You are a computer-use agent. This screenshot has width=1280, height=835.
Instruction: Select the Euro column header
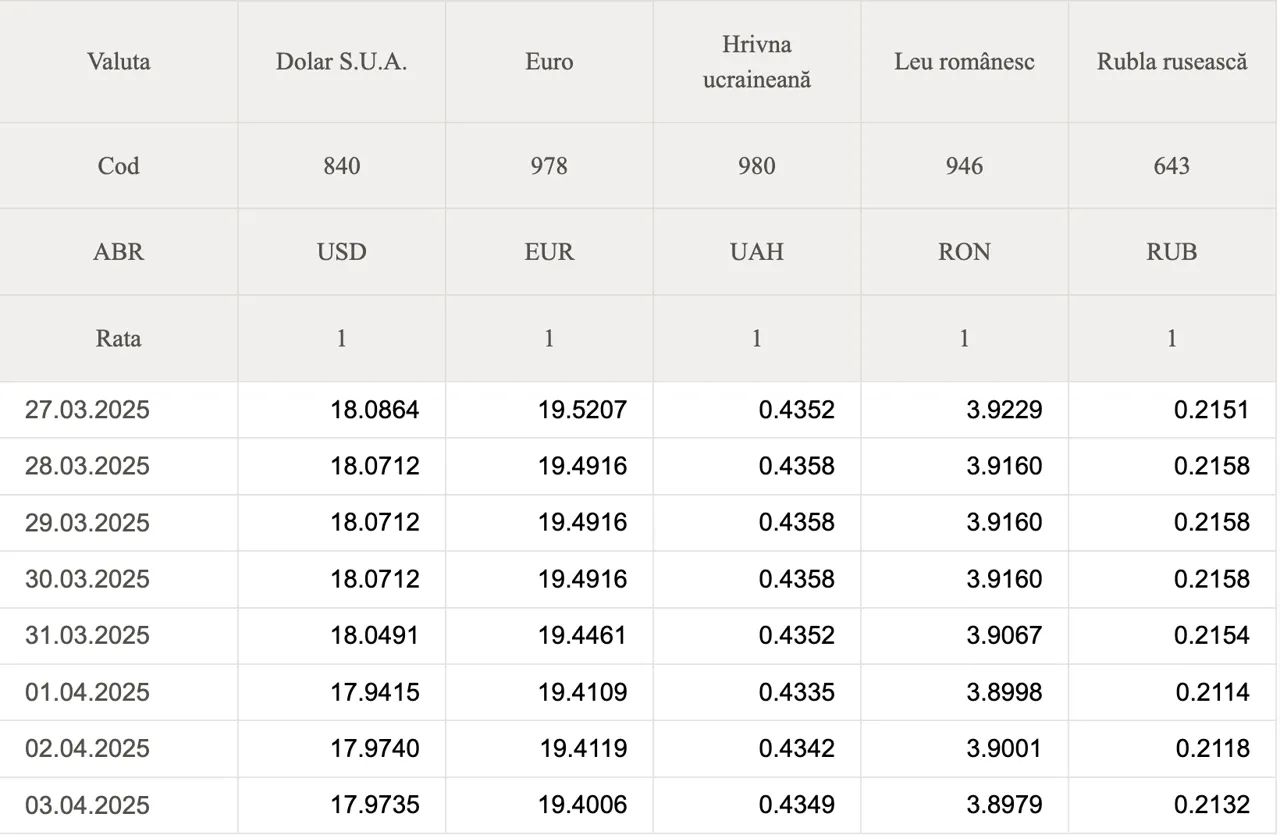click(549, 61)
